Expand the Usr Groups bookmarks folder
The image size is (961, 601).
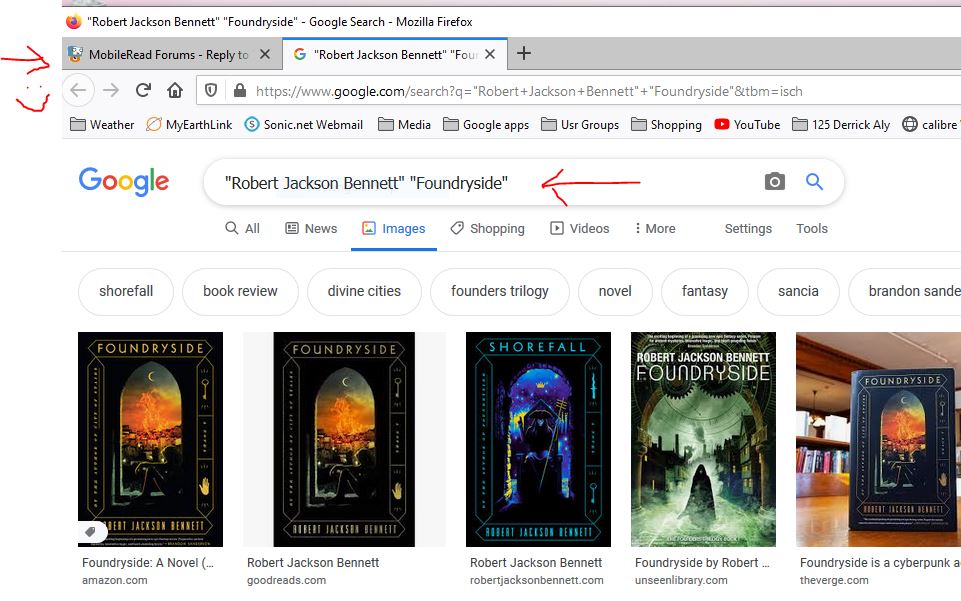[580, 124]
